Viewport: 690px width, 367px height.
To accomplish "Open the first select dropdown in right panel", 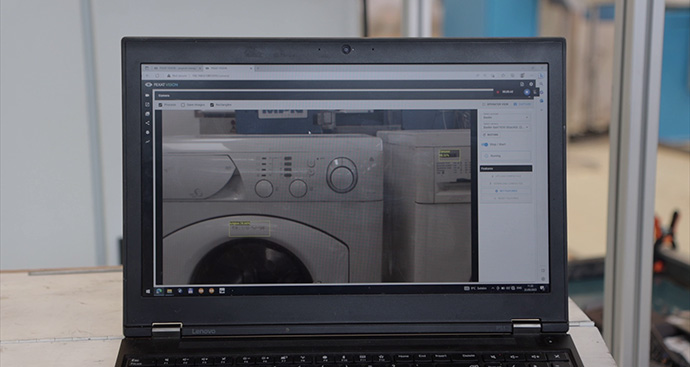I will click(506, 117).
